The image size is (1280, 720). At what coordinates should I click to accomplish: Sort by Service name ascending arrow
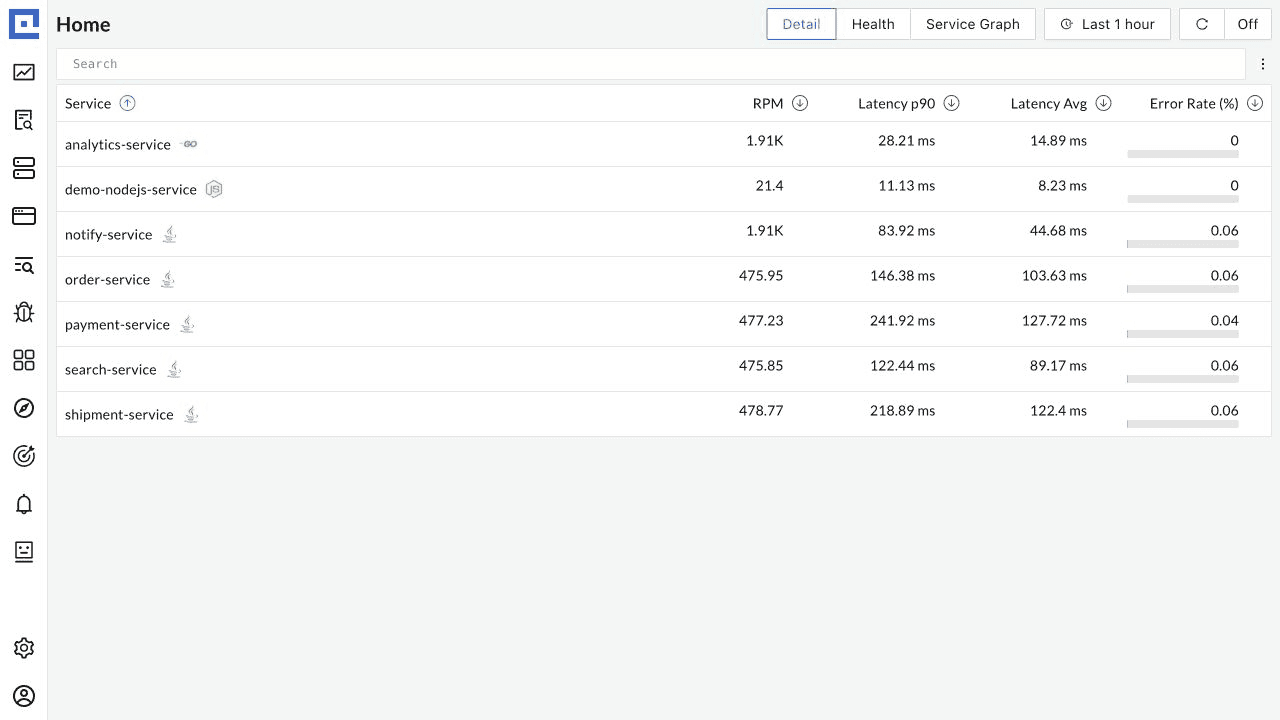tap(127, 103)
